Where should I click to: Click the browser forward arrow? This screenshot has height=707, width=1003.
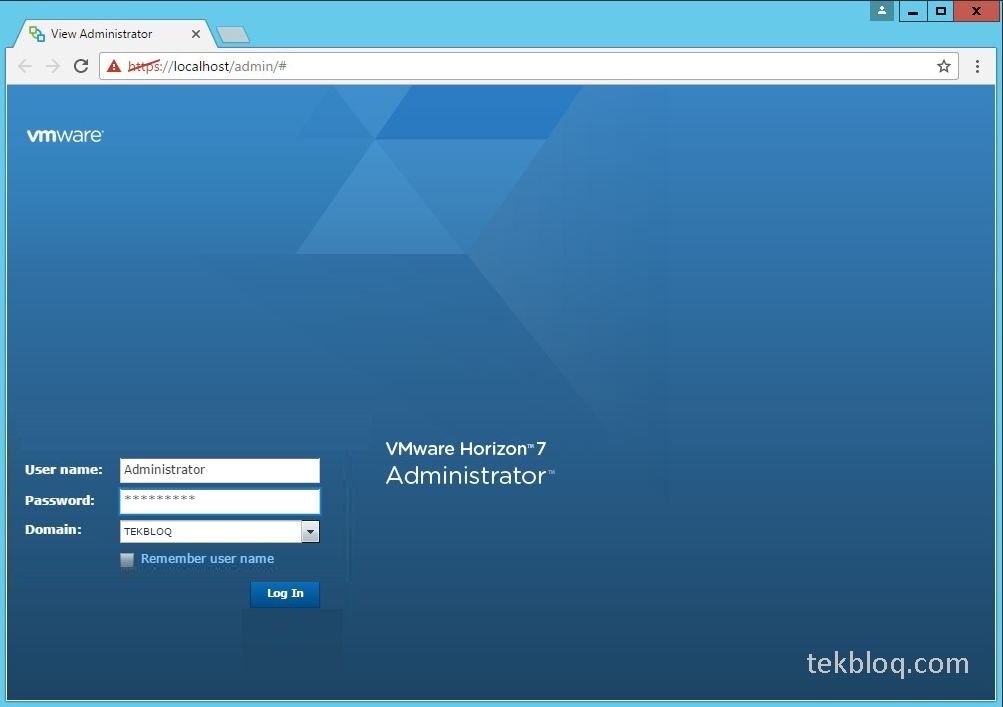click(53, 66)
